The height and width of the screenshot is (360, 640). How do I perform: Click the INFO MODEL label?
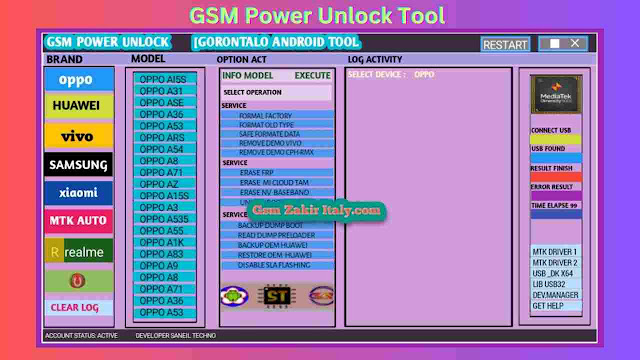click(x=247, y=76)
